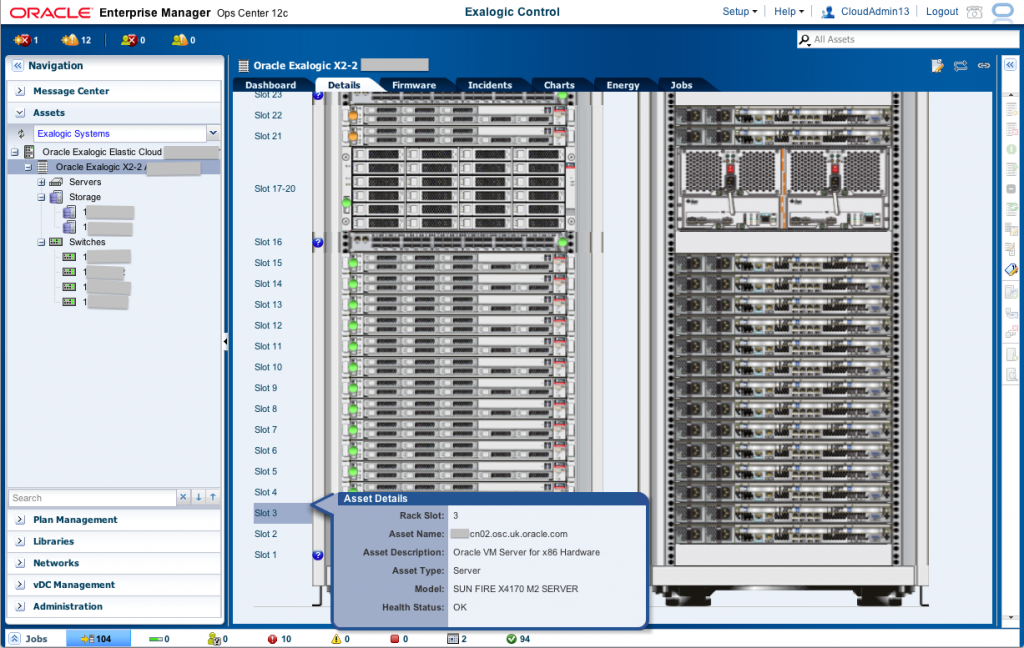Click the first switch icon under Switches
1024x648 pixels.
tap(69, 257)
